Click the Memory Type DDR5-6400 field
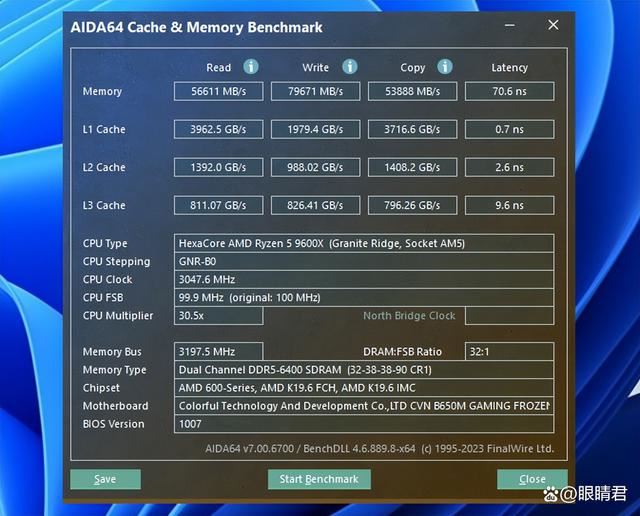This screenshot has width=640, height=516. pyautogui.click(x=364, y=370)
